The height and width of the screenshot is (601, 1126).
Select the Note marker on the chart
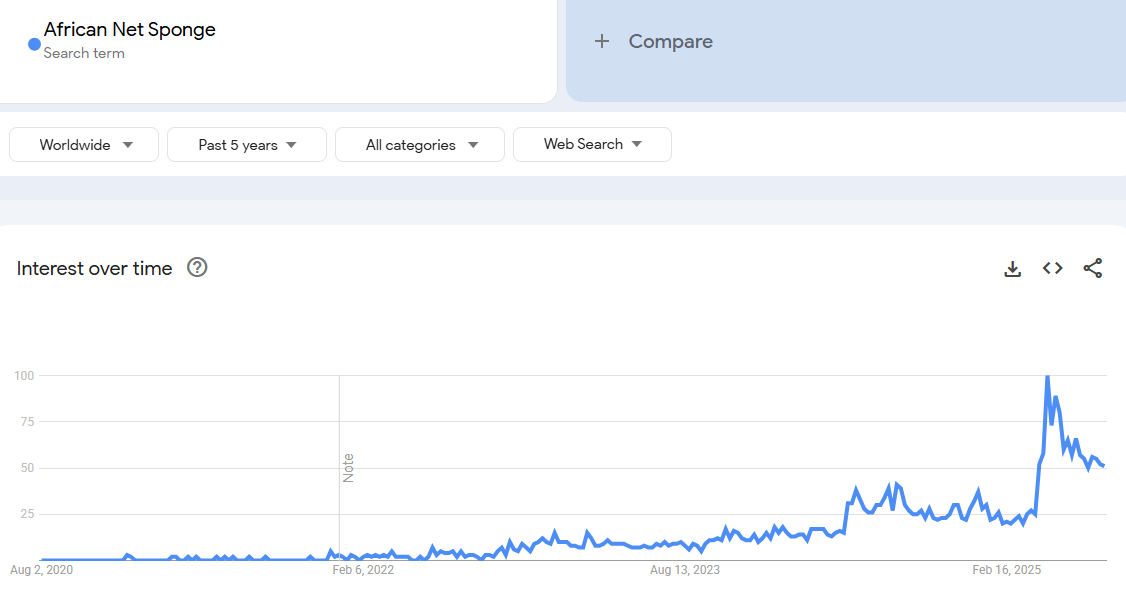pos(348,468)
